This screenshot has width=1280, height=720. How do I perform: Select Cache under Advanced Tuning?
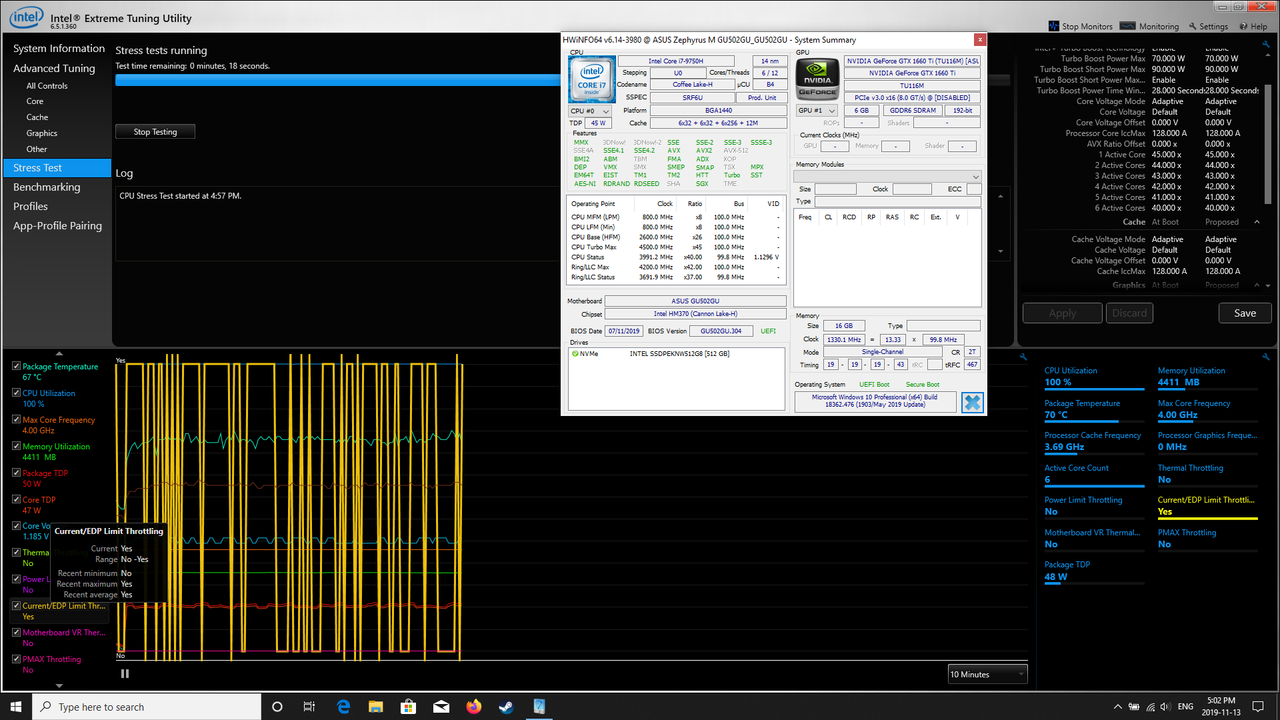37,117
